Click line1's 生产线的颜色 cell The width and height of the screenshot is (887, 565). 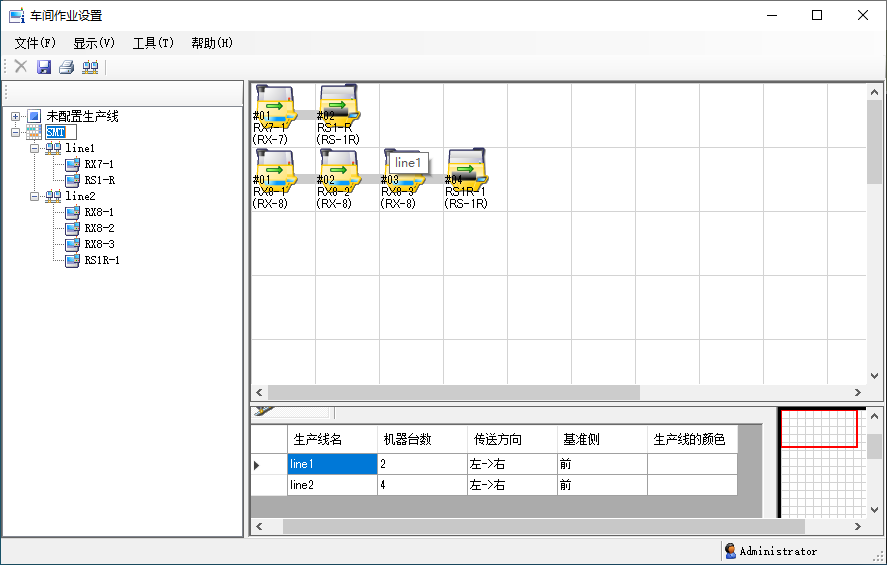point(692,464)
